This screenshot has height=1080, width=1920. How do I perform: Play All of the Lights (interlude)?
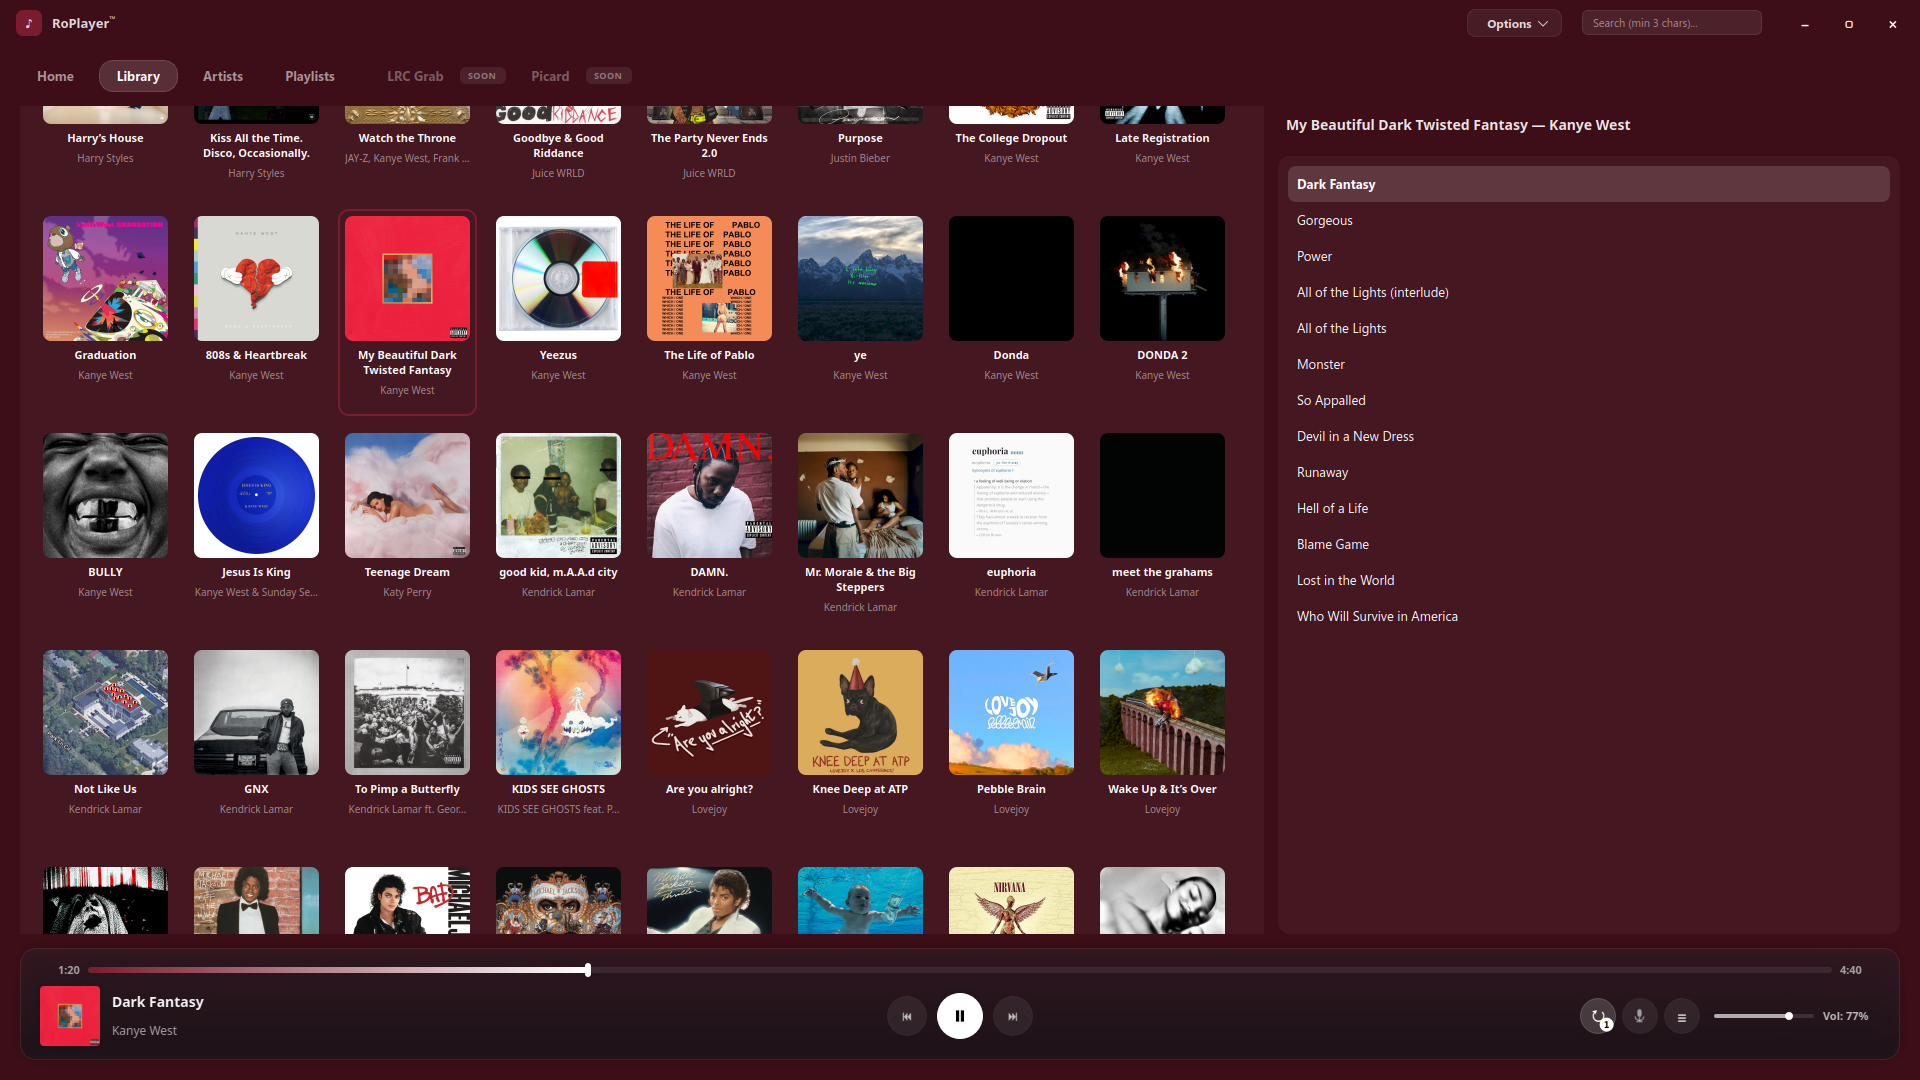point(1588,292)
